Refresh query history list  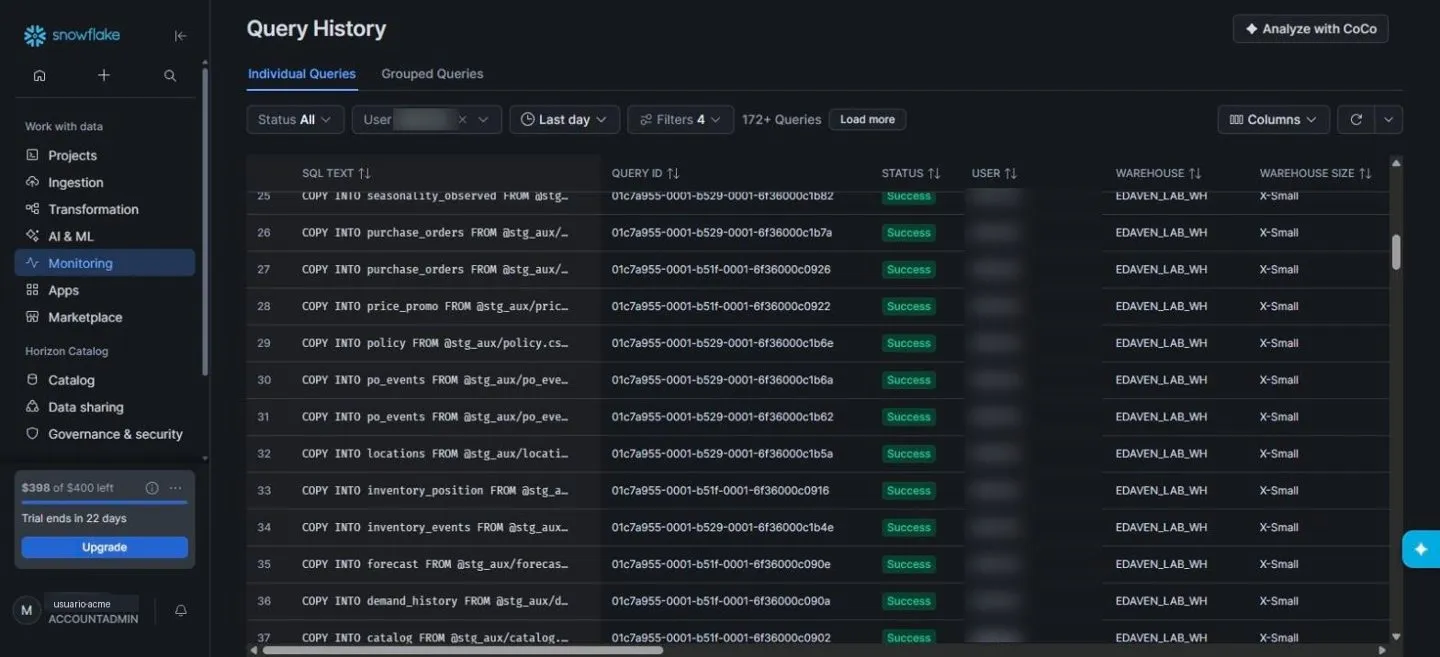point(1356,119)
